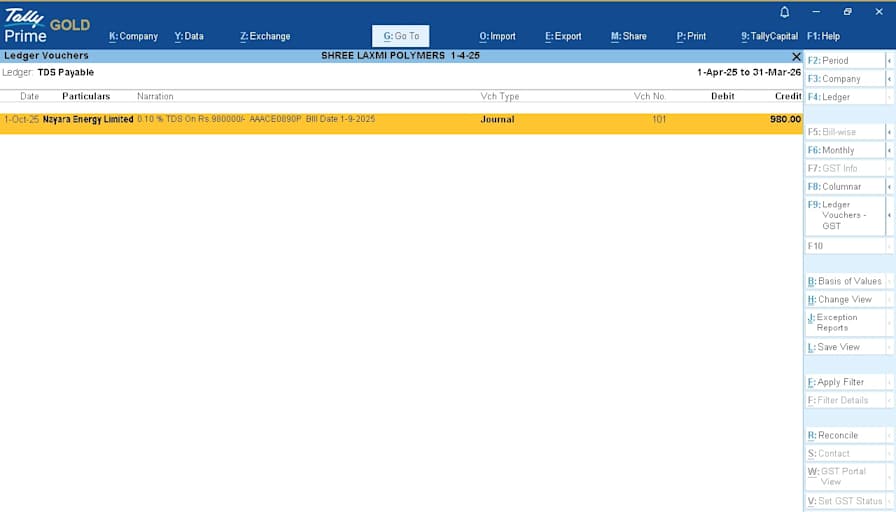The width and height of the screenshot is (896, 512).
Task: Open the Y: Data menu
Action: tap(189, 36)
